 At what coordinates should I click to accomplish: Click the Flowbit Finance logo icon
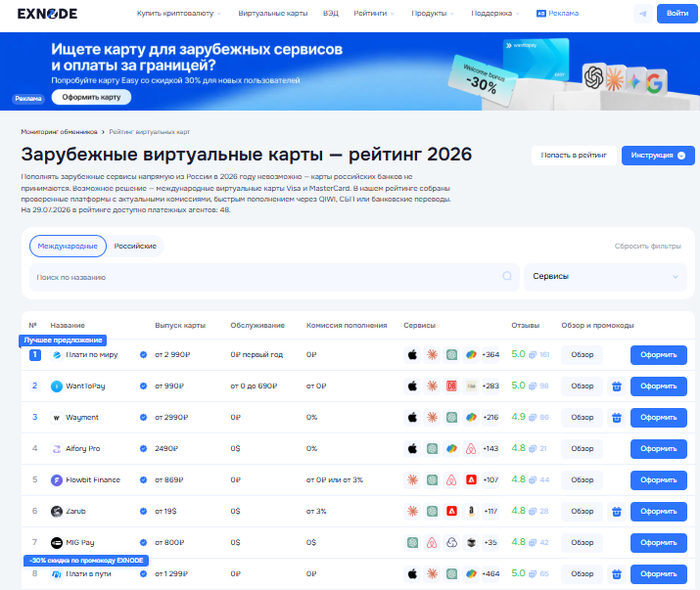(x=57, y=480)
